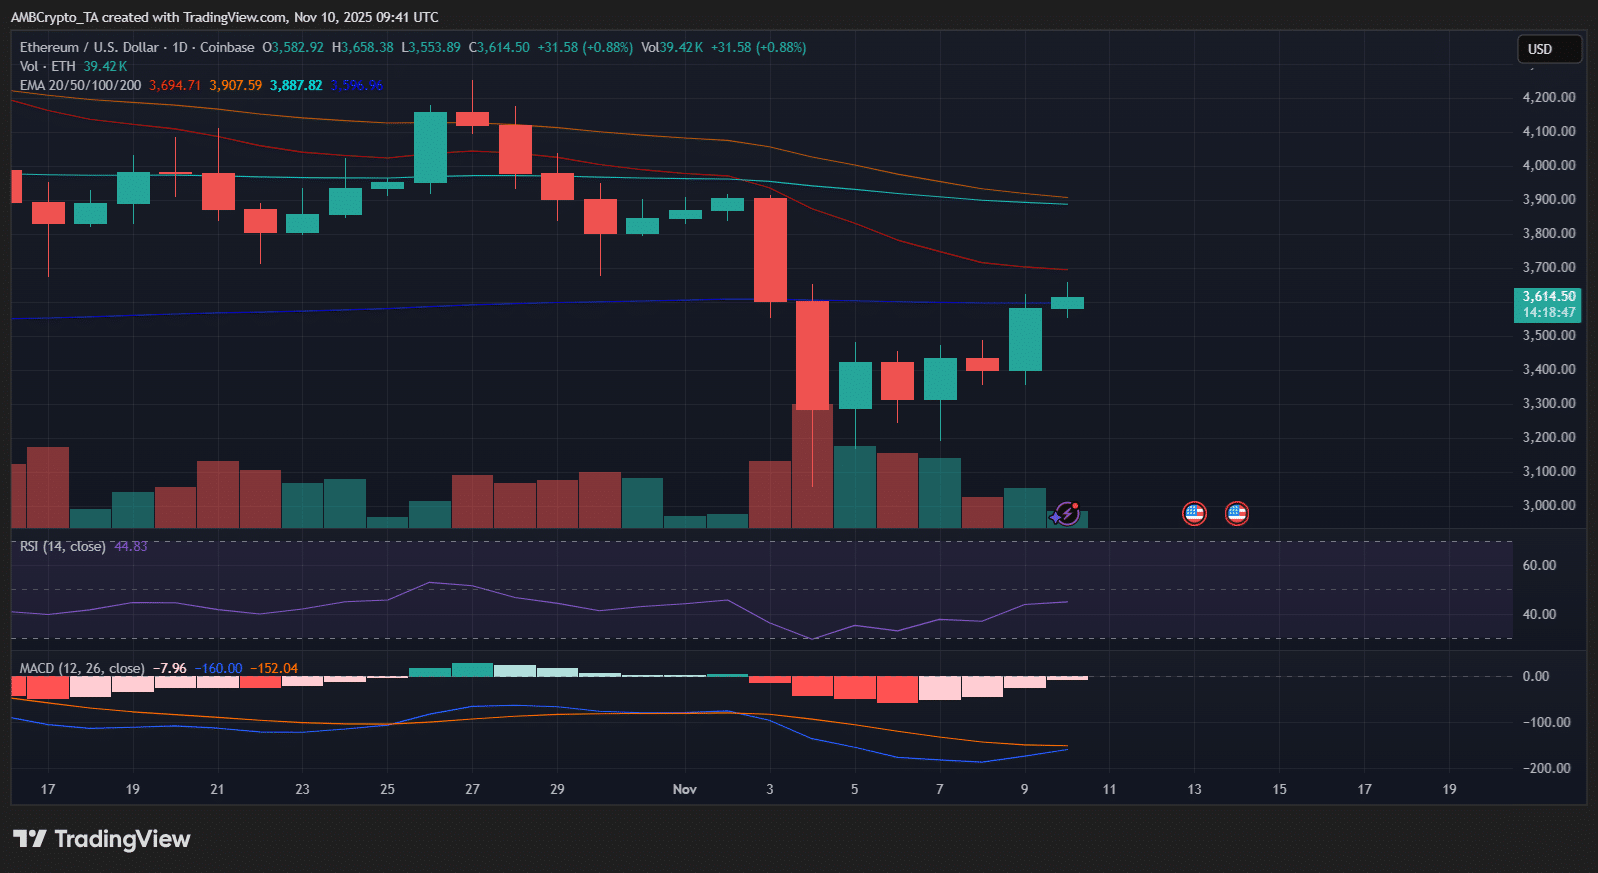Click the 4,200.00 price scale label
Screen dimensions: 1598x873
1548,97
